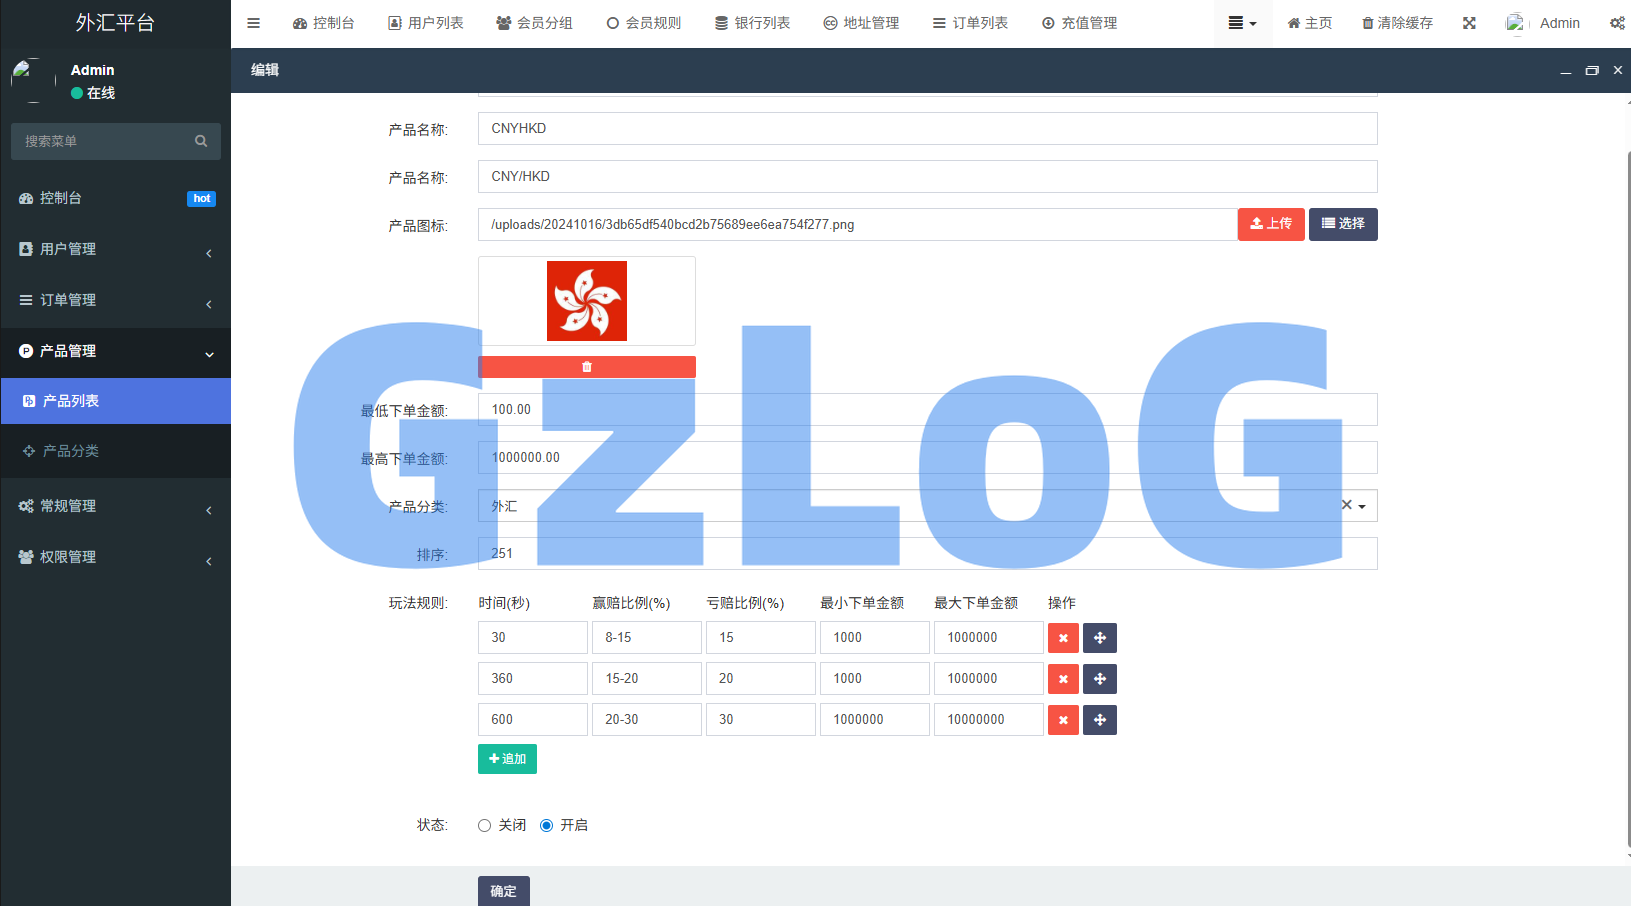Open the settings gear at top right
Viewport: 1631px width, 906px height.
pyautogui.click(x=1617, y=22)
